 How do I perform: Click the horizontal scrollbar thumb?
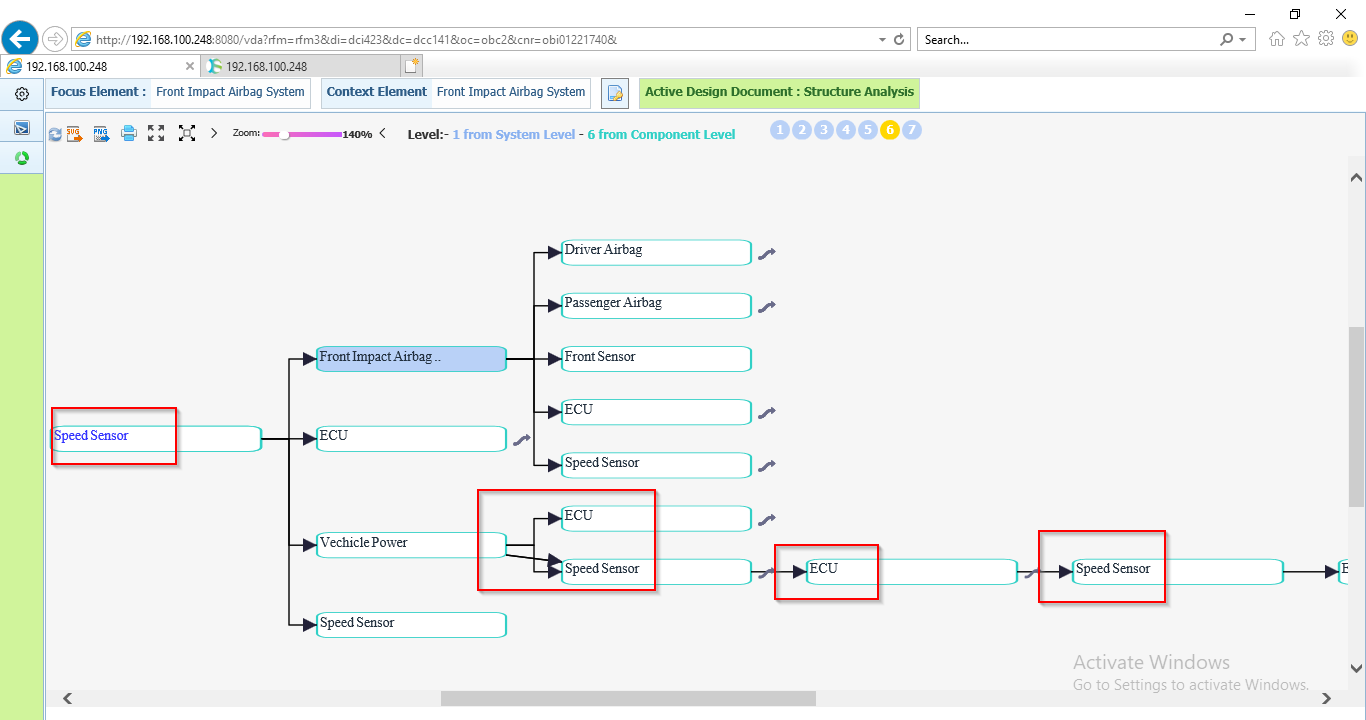coord(628,698)
